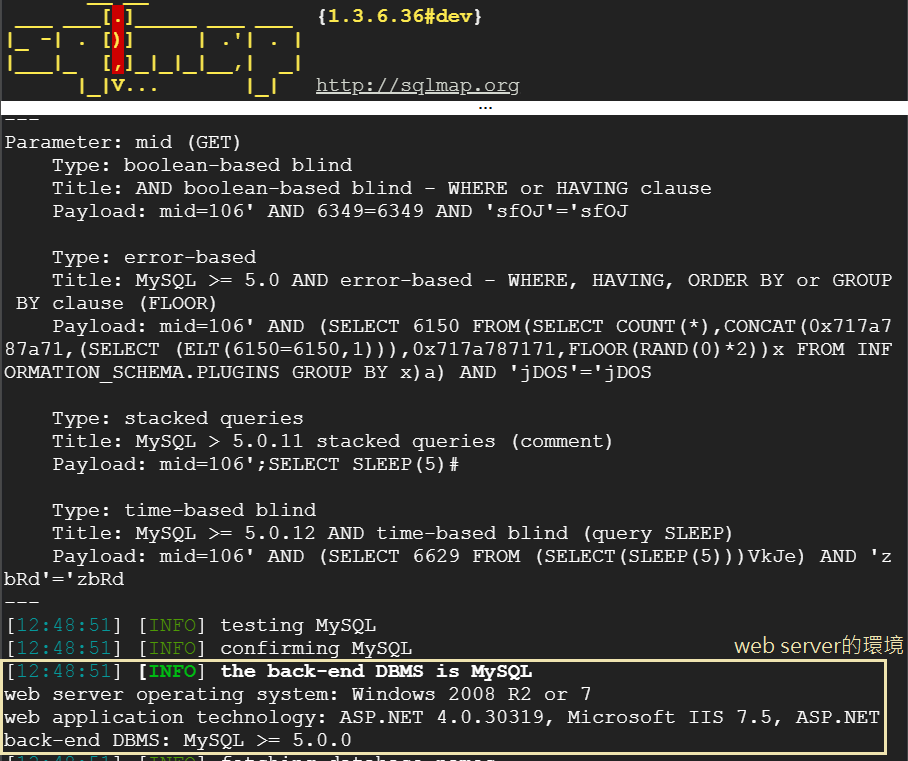Click the line starting with 87a71,(SELECT (ELT

coord(448,349)
